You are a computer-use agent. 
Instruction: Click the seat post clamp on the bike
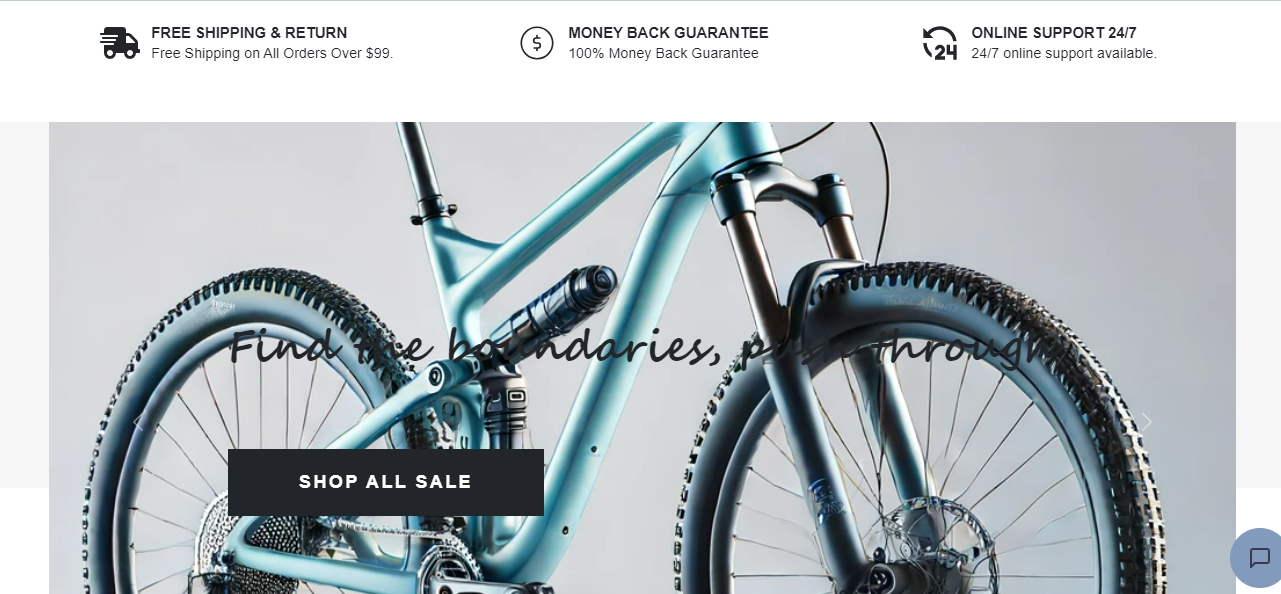(x=433, y=208)
